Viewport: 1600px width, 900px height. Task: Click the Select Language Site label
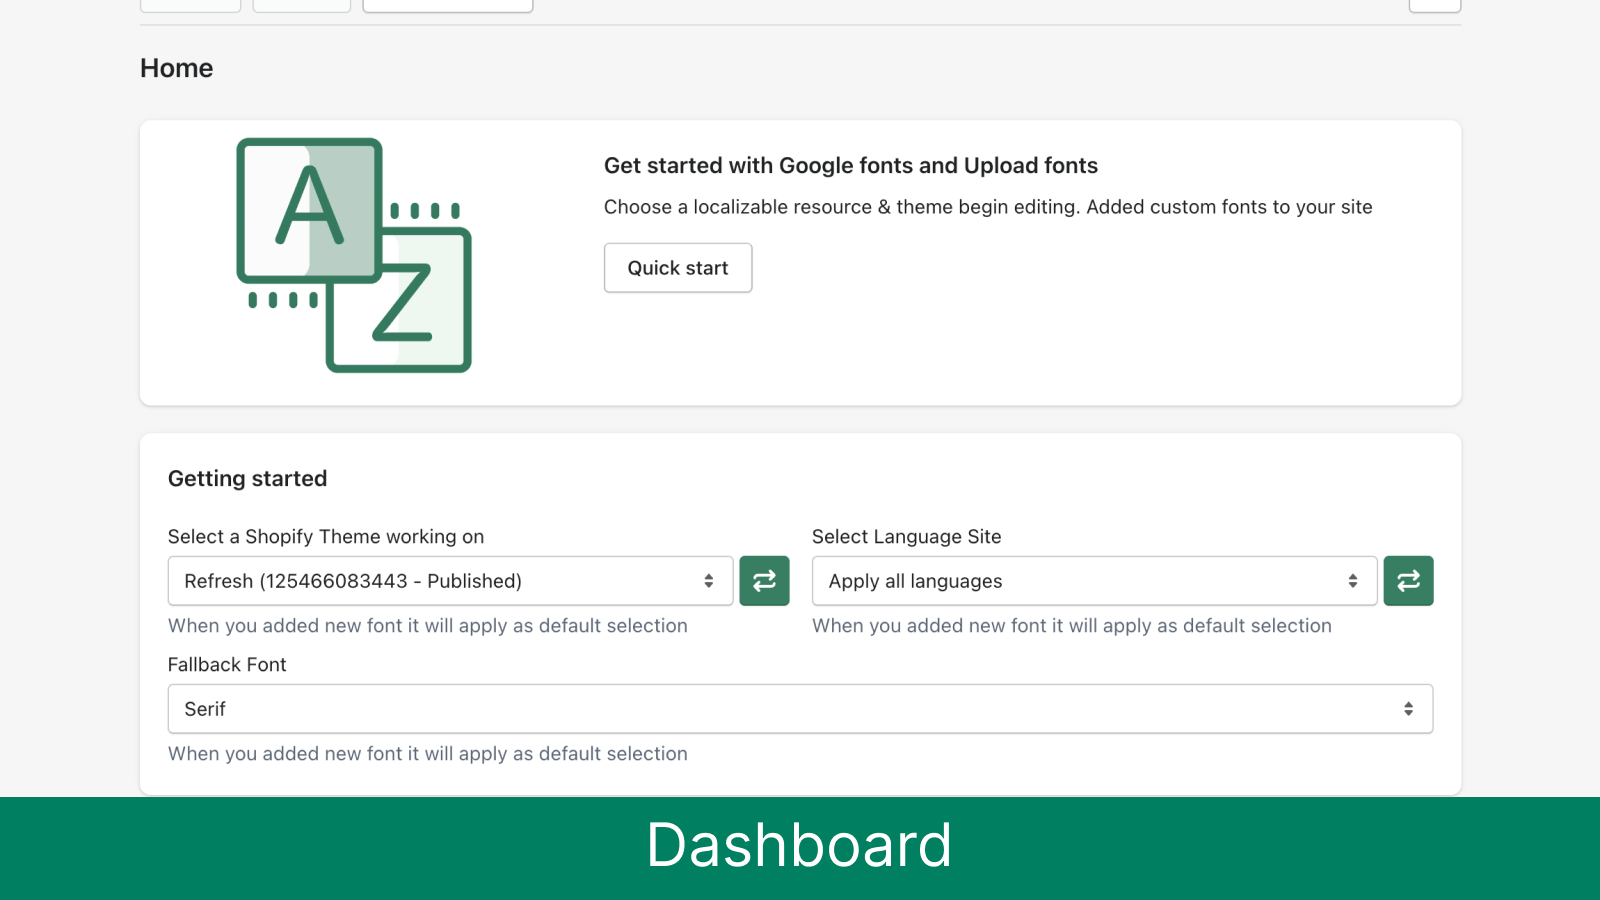point(906,536)
